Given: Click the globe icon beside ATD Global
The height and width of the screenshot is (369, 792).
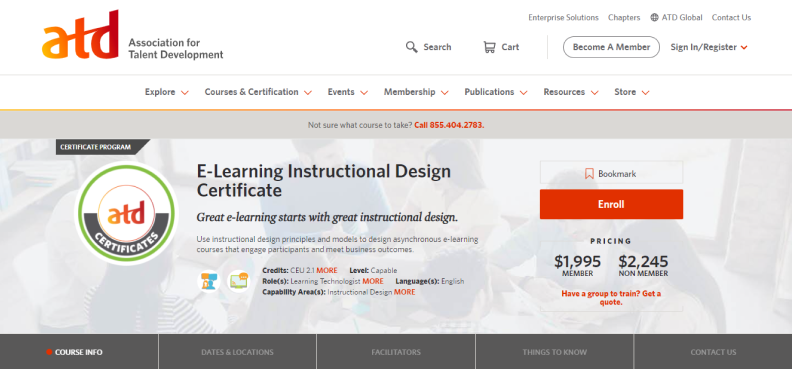Looking at the screenshot, I should (x=655, y=17).
